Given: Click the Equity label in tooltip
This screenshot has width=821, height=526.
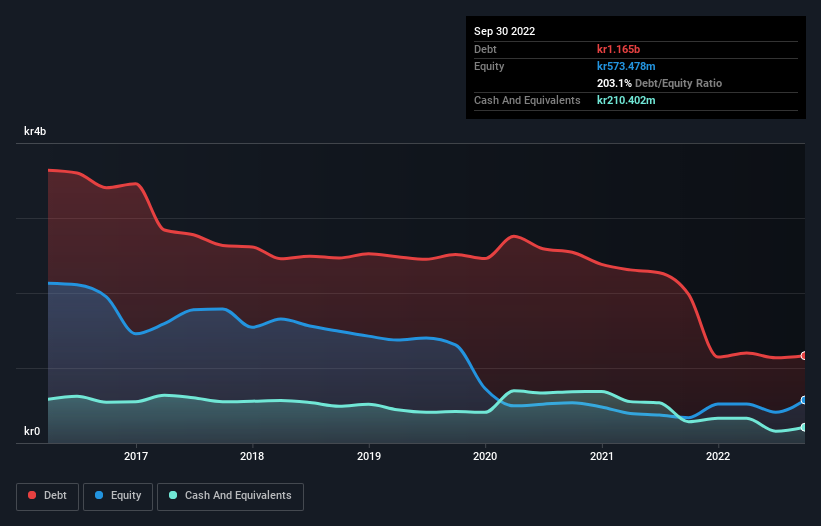Looking at the screenshot, I should click(x=489, y=66).
